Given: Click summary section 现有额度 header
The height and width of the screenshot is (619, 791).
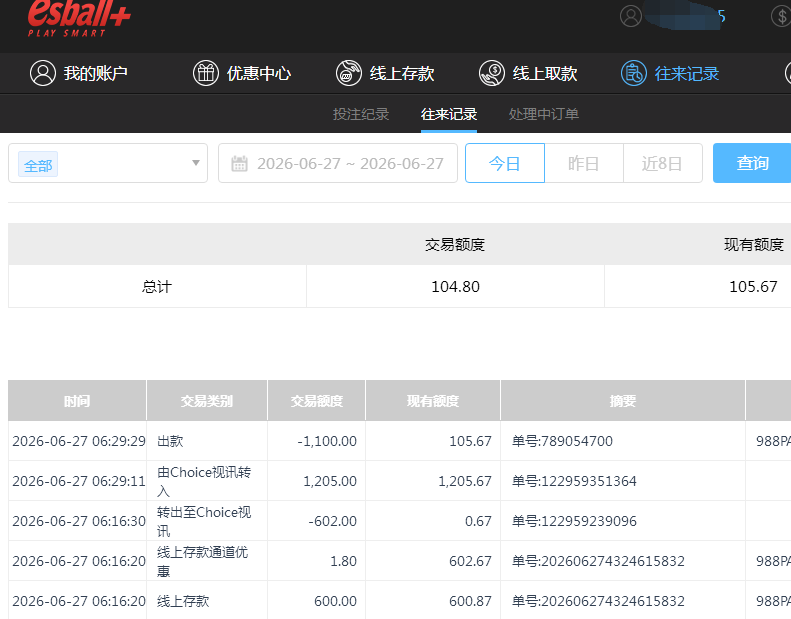Looking at the screenshot, I should tap(754, 245).
